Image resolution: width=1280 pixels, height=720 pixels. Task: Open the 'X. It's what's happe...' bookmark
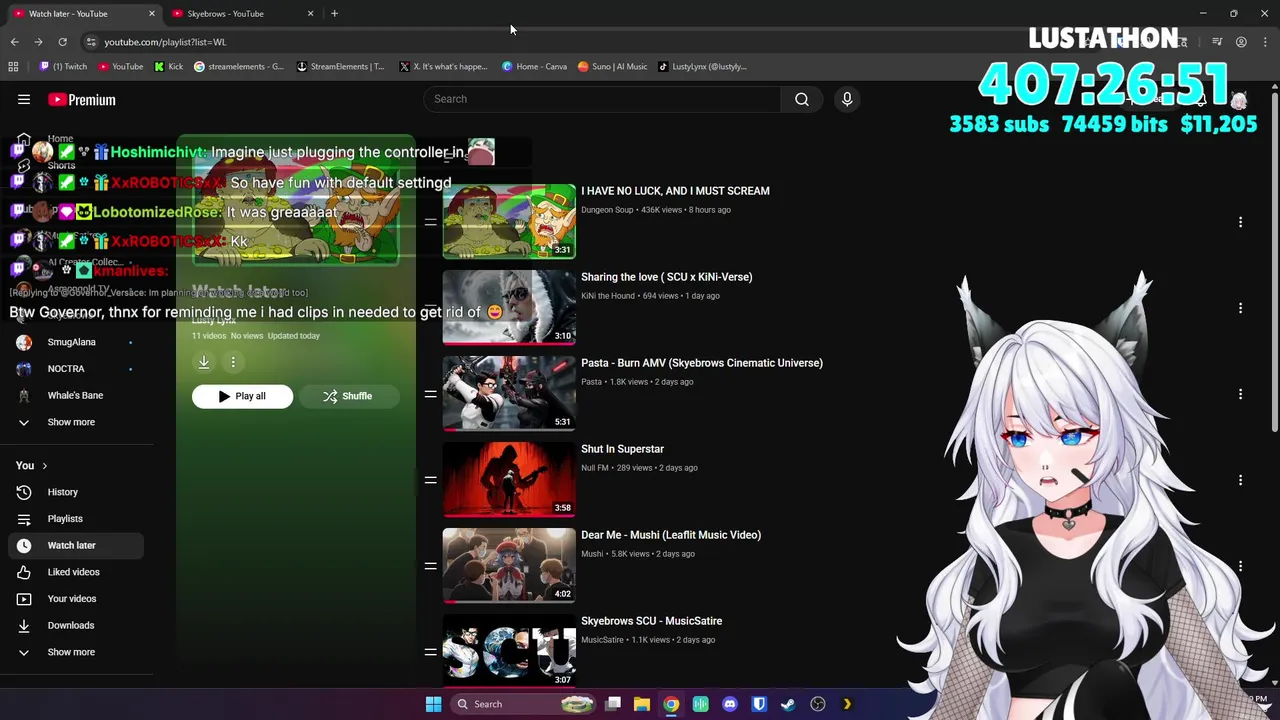tap(443, 67)
